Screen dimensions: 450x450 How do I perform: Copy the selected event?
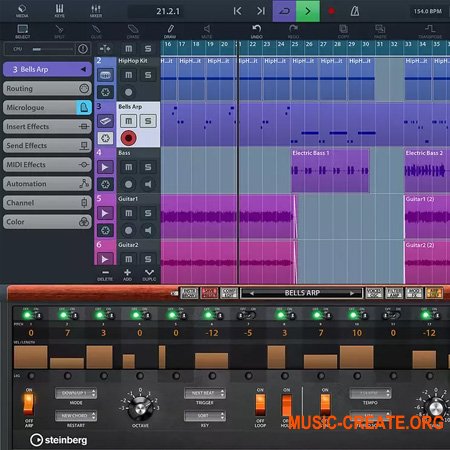[343, 31]
